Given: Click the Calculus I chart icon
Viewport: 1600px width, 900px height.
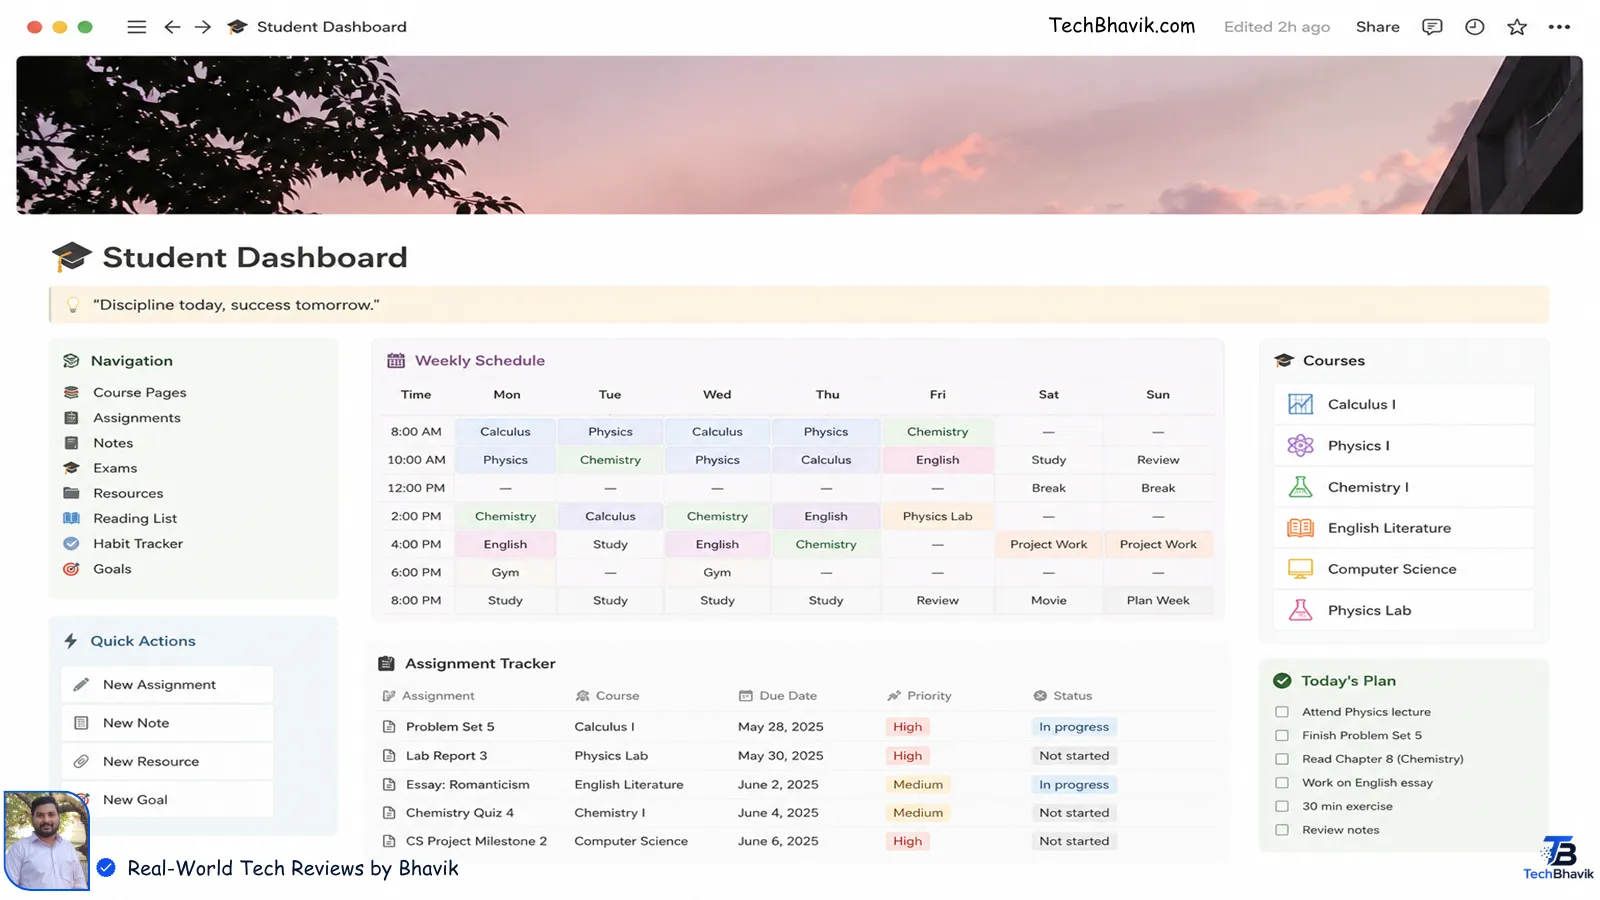Looking at the screenshot, I should click(1300, 404).
